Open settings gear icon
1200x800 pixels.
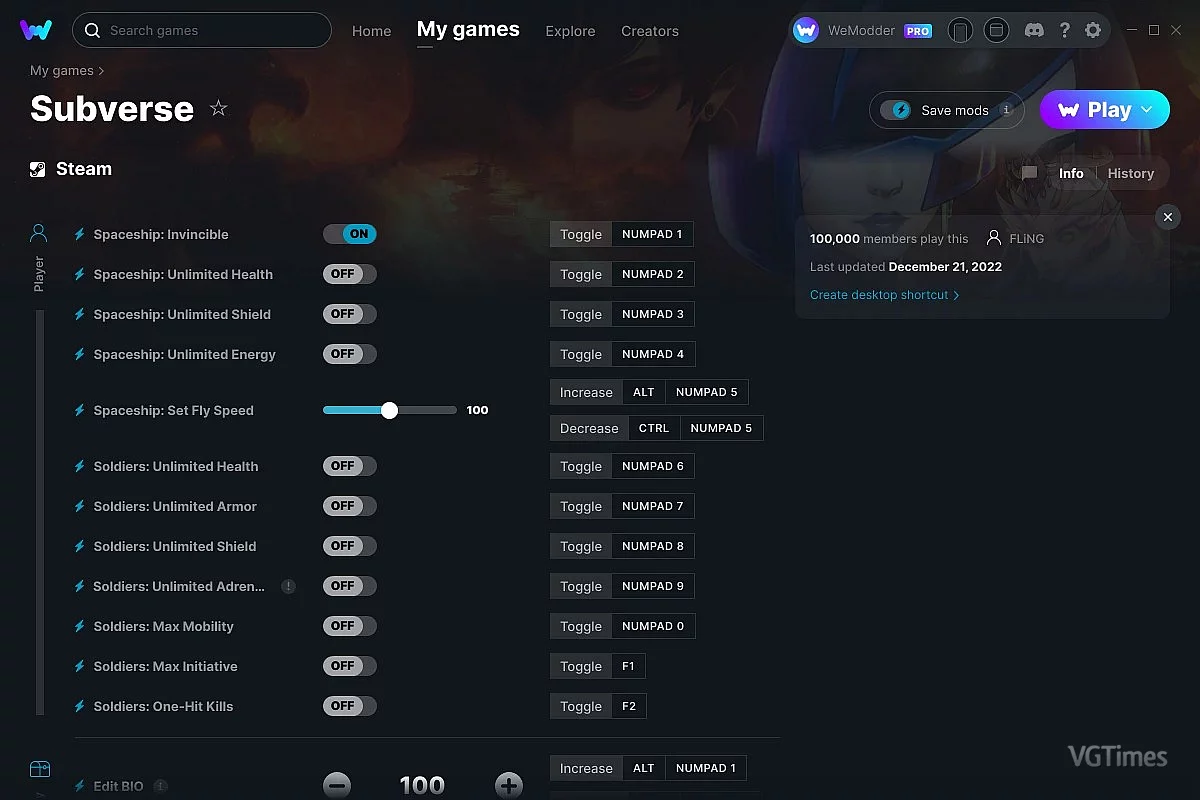[x=1093, y=30]
